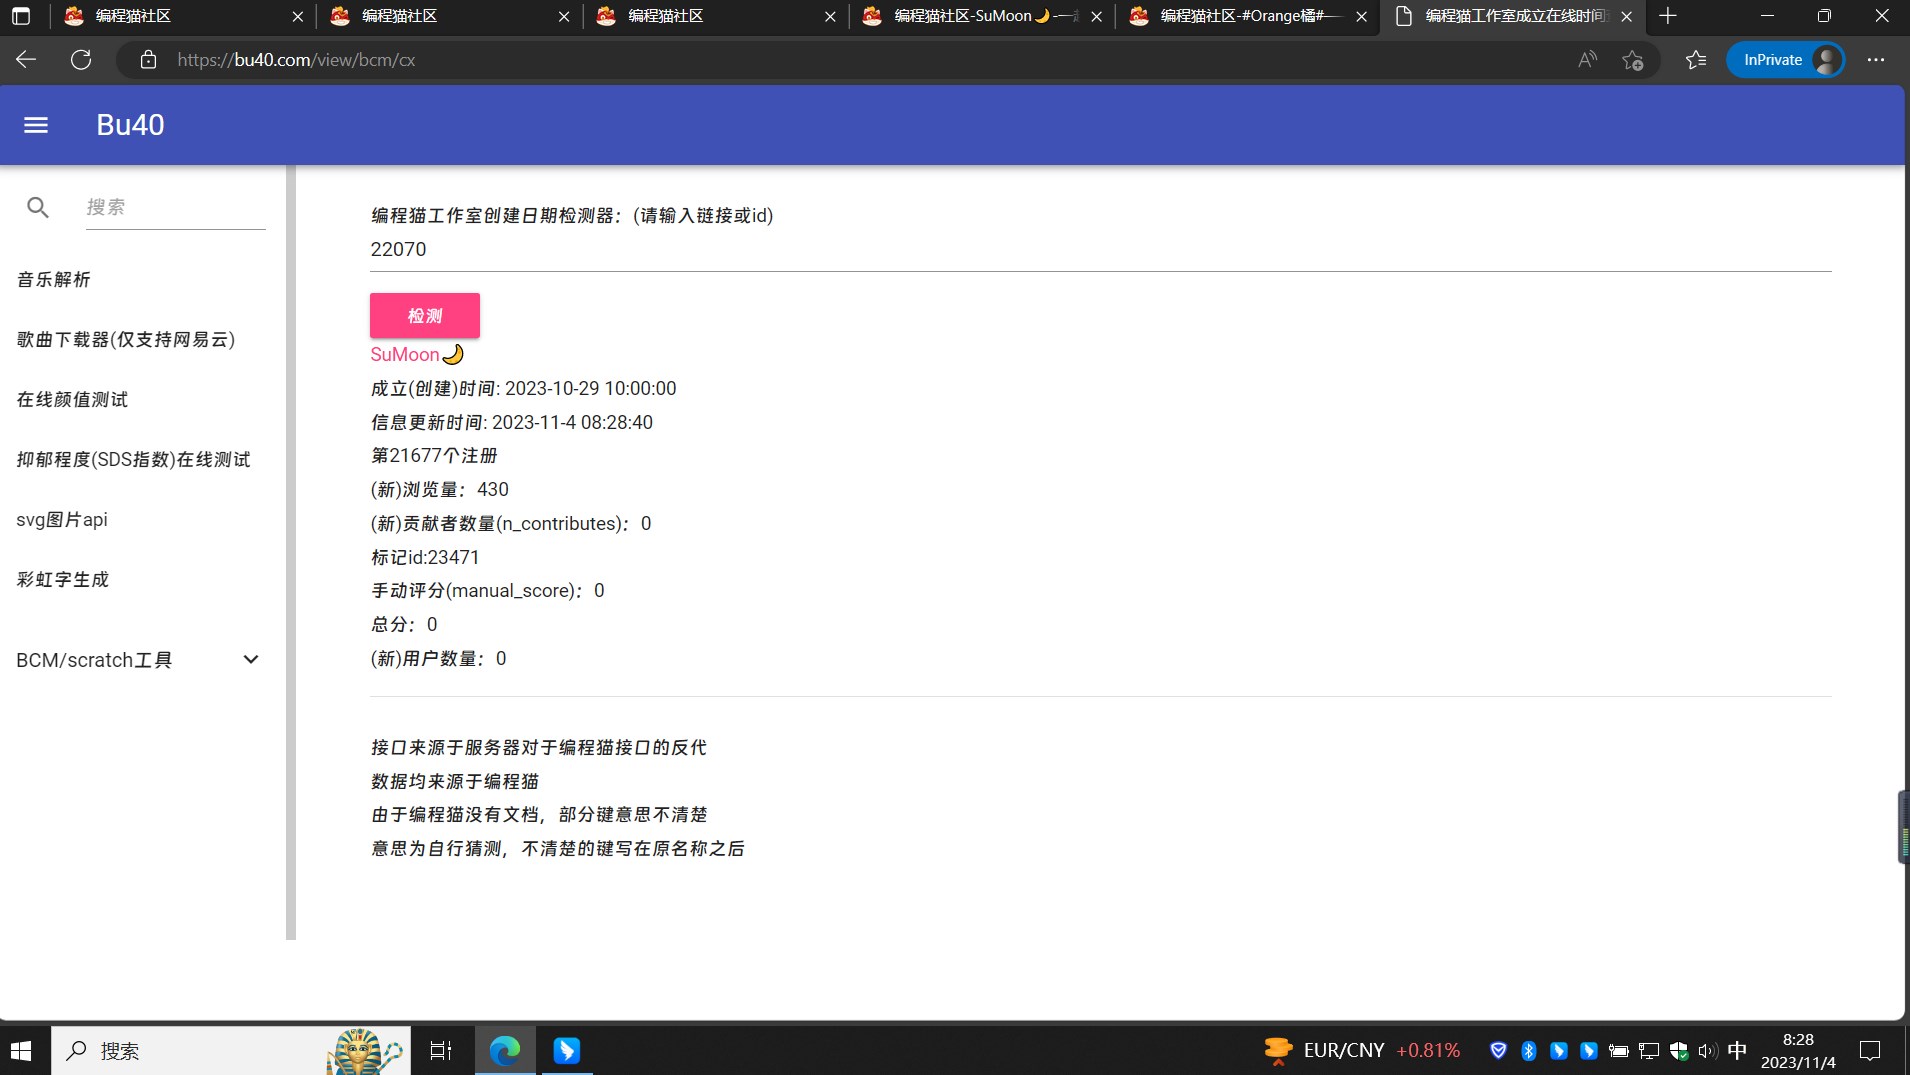This screenshot has width=1910, height=1075.
Task: Click the 第21677个注册 text
Action: (x=434, y=456)
